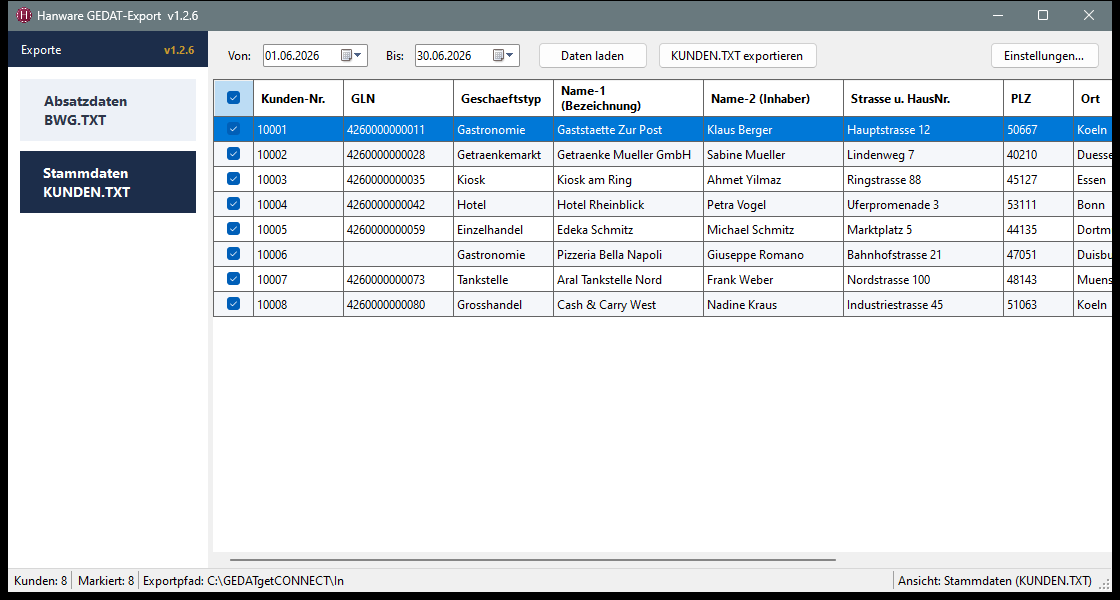Click Petra Vogel cell
1120x600 pixels.
click(x=774, y=205)
